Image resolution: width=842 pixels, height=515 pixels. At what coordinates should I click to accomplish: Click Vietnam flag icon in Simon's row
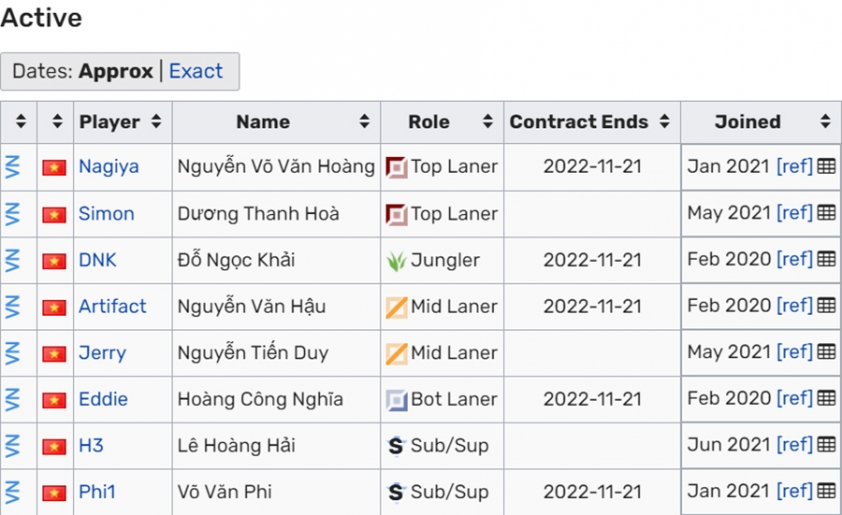point(54,214)
